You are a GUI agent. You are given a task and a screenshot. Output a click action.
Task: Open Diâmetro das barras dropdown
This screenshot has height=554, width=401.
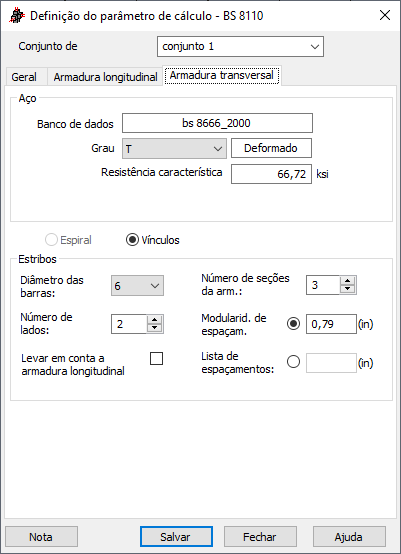137,285
